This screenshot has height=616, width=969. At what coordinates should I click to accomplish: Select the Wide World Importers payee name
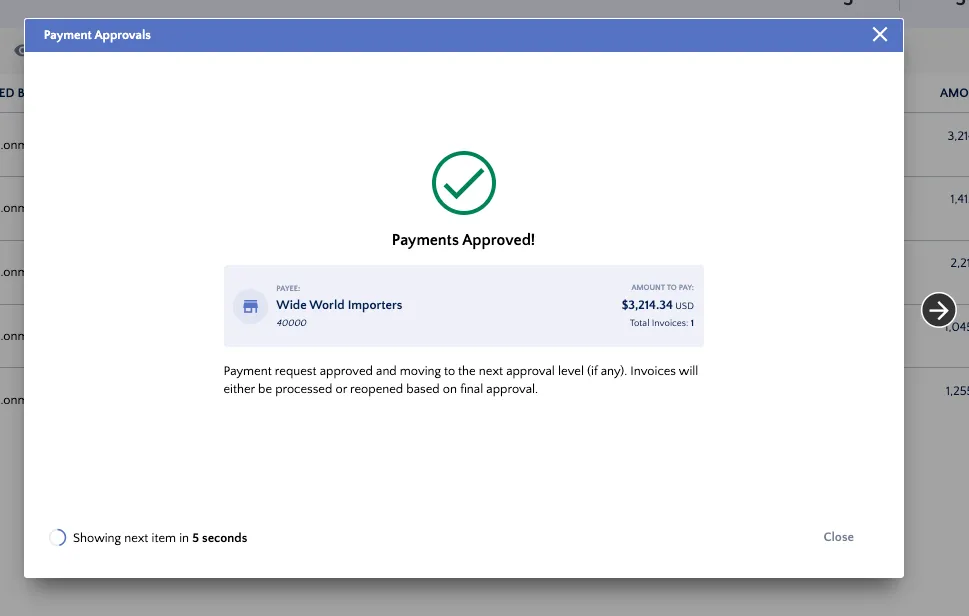(x=339, y=305)
